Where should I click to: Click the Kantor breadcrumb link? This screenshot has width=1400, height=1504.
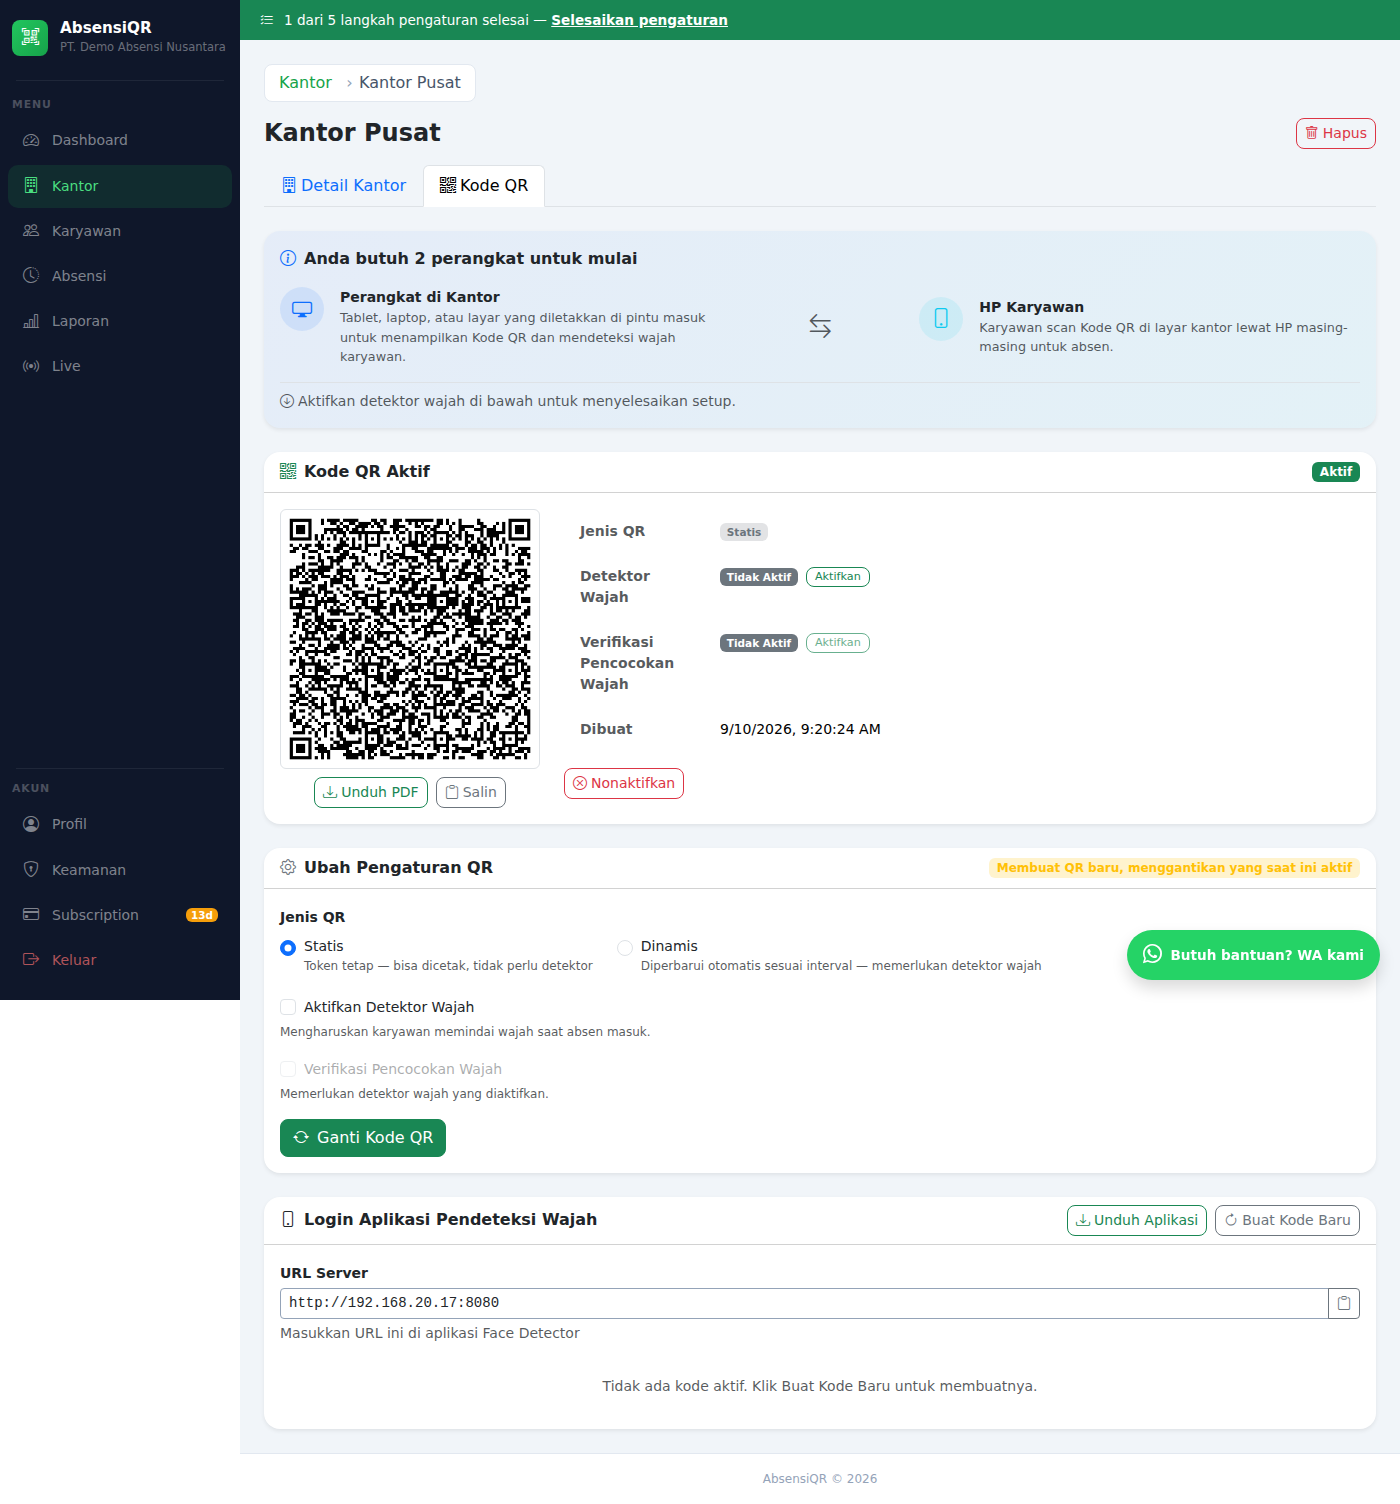[305, 83]
